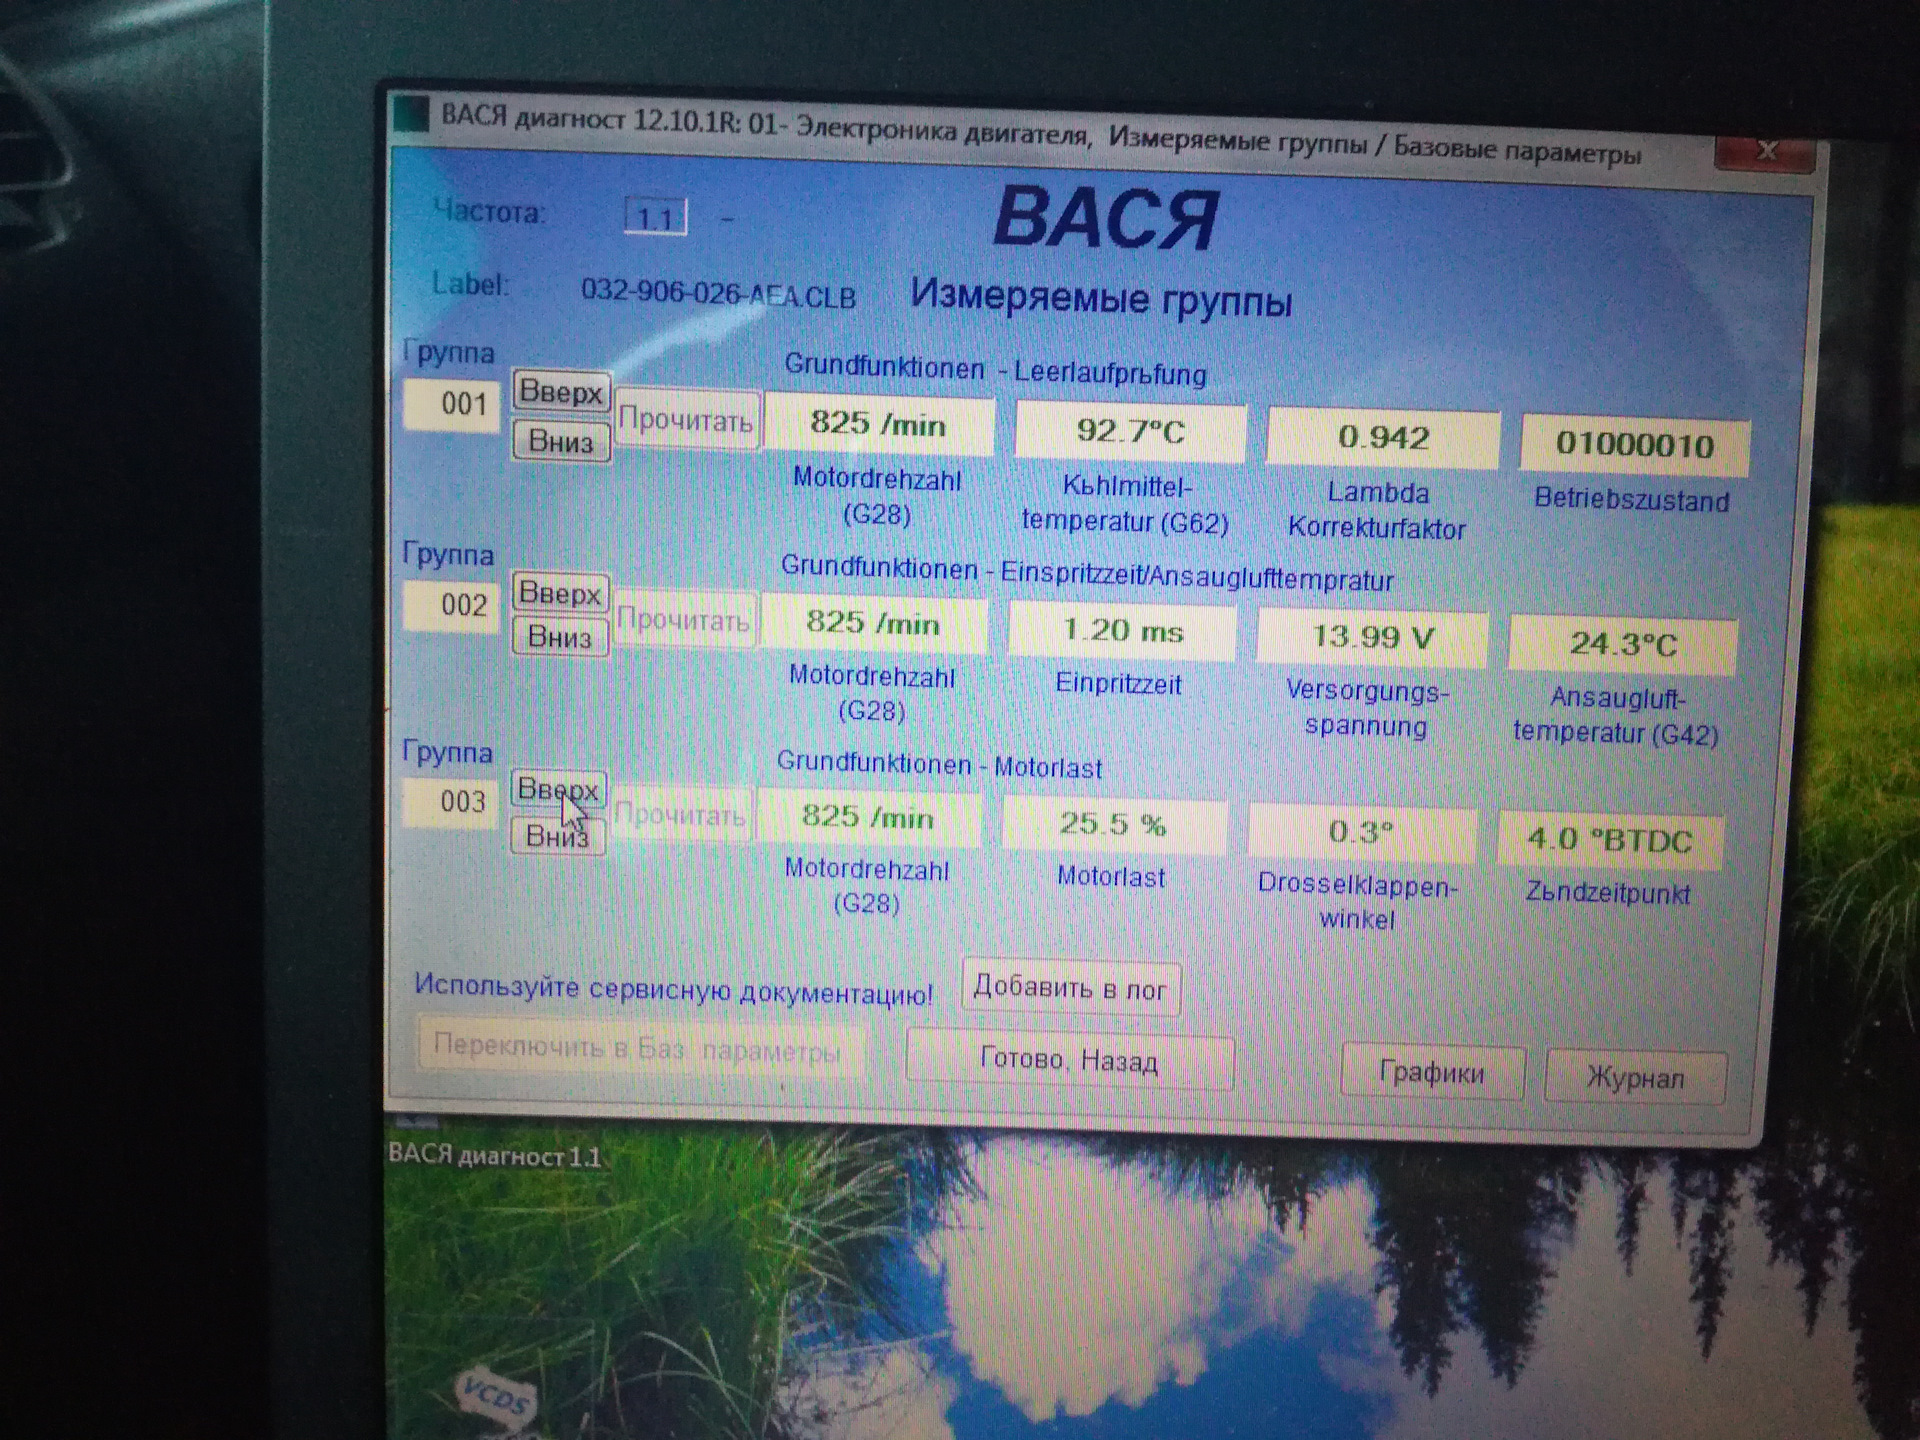Viewport: 1920px width, 1440px height.
Task: Select the 1.20 ms injection time value
Action: coord(1122,630)
